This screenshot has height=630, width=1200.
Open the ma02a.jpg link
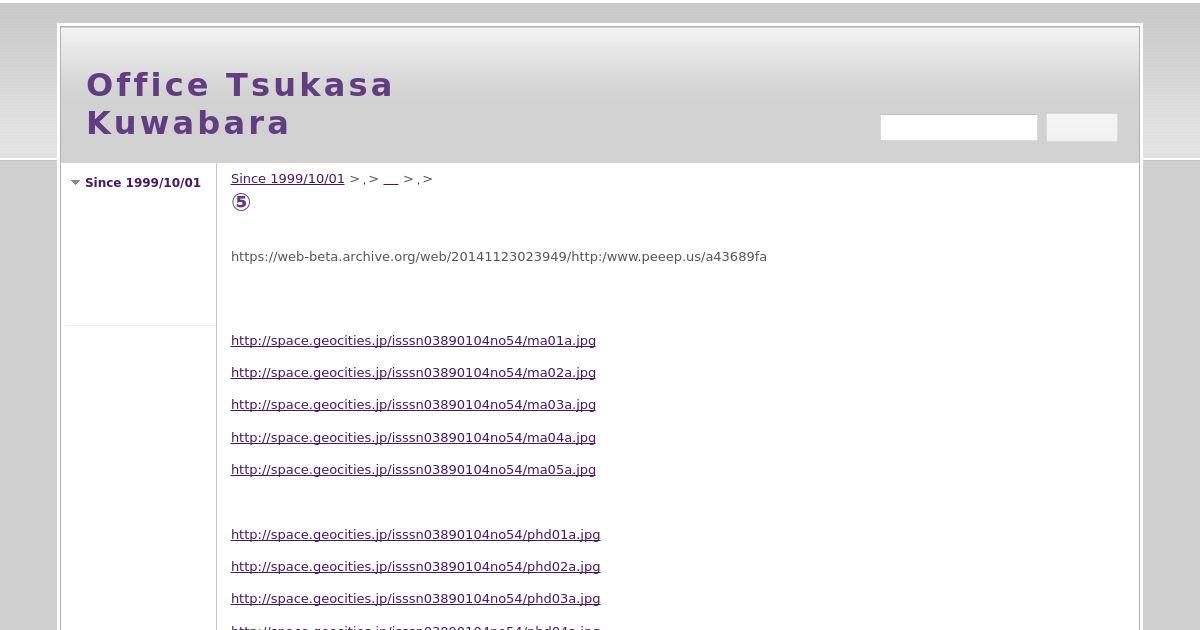413,373
